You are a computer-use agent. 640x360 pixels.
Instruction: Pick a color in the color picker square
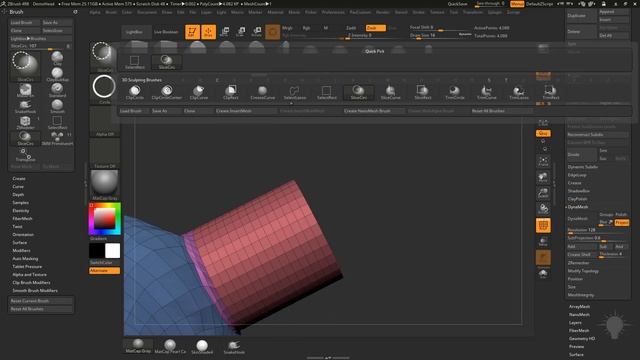(105, 218)
